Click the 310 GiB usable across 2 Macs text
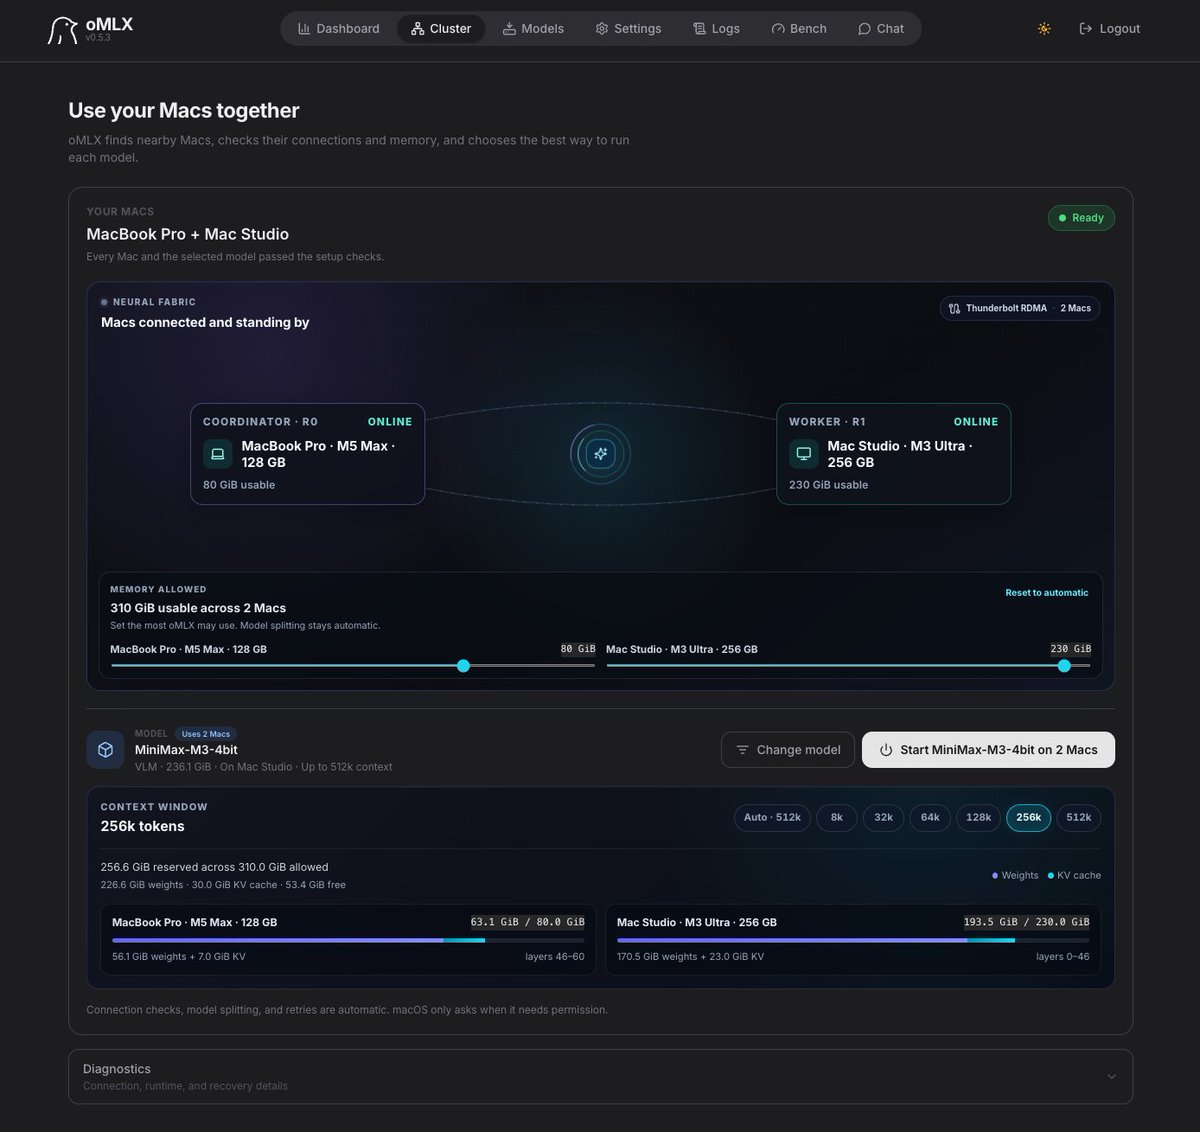 [198, 608]
